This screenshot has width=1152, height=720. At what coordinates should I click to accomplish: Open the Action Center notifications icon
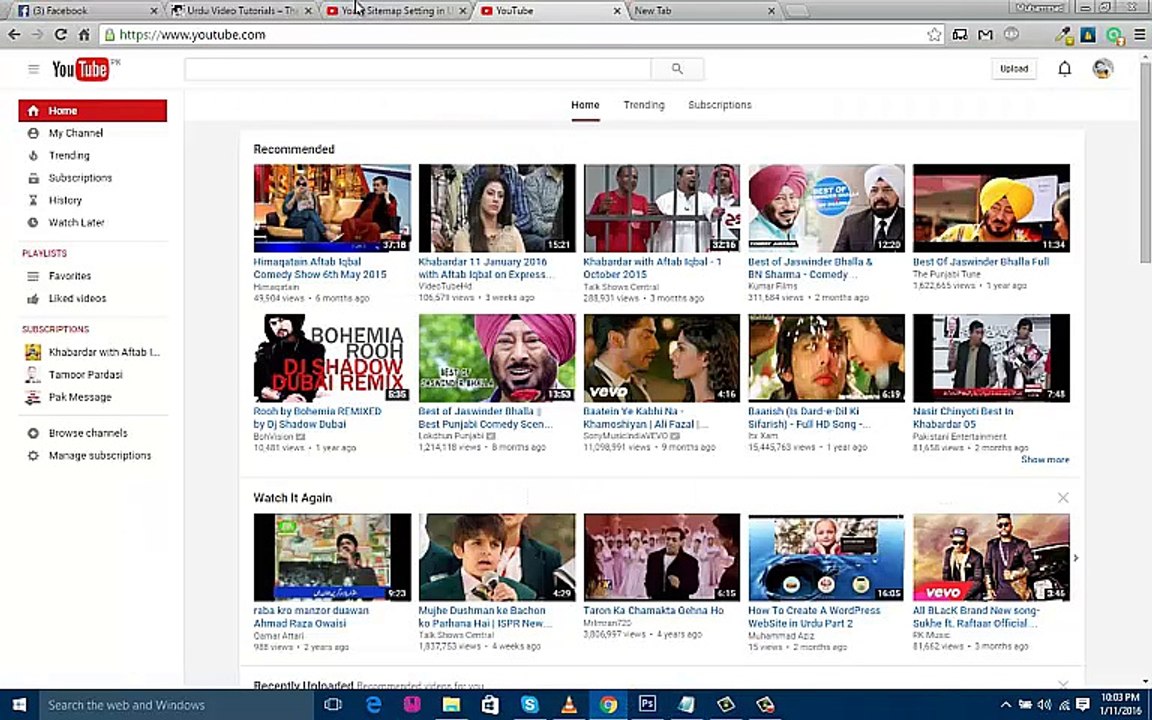[x=1082, y=705]
